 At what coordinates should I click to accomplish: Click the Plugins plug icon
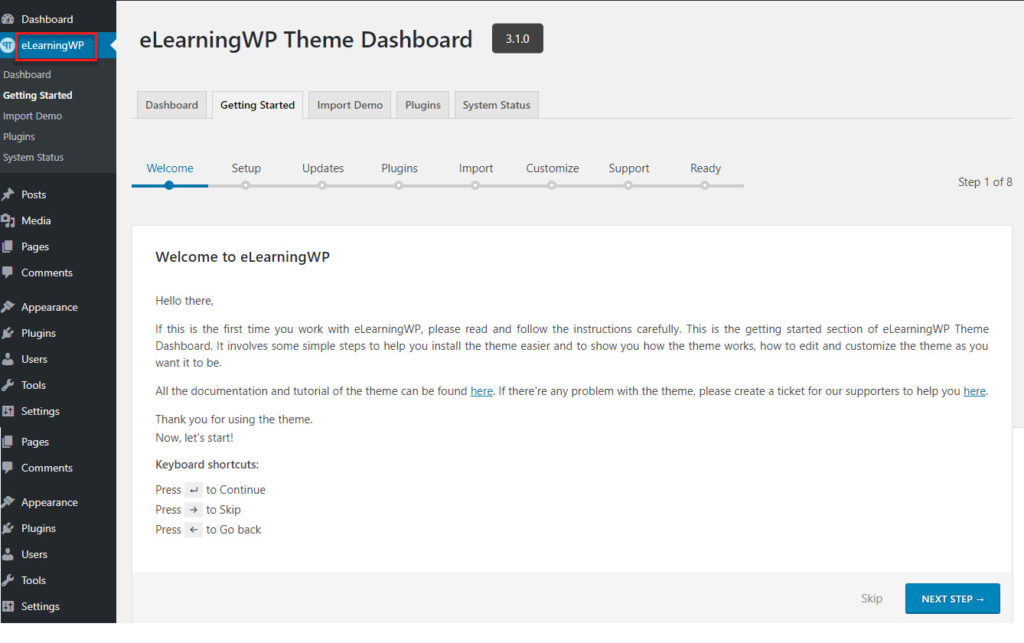pos(10,332)
